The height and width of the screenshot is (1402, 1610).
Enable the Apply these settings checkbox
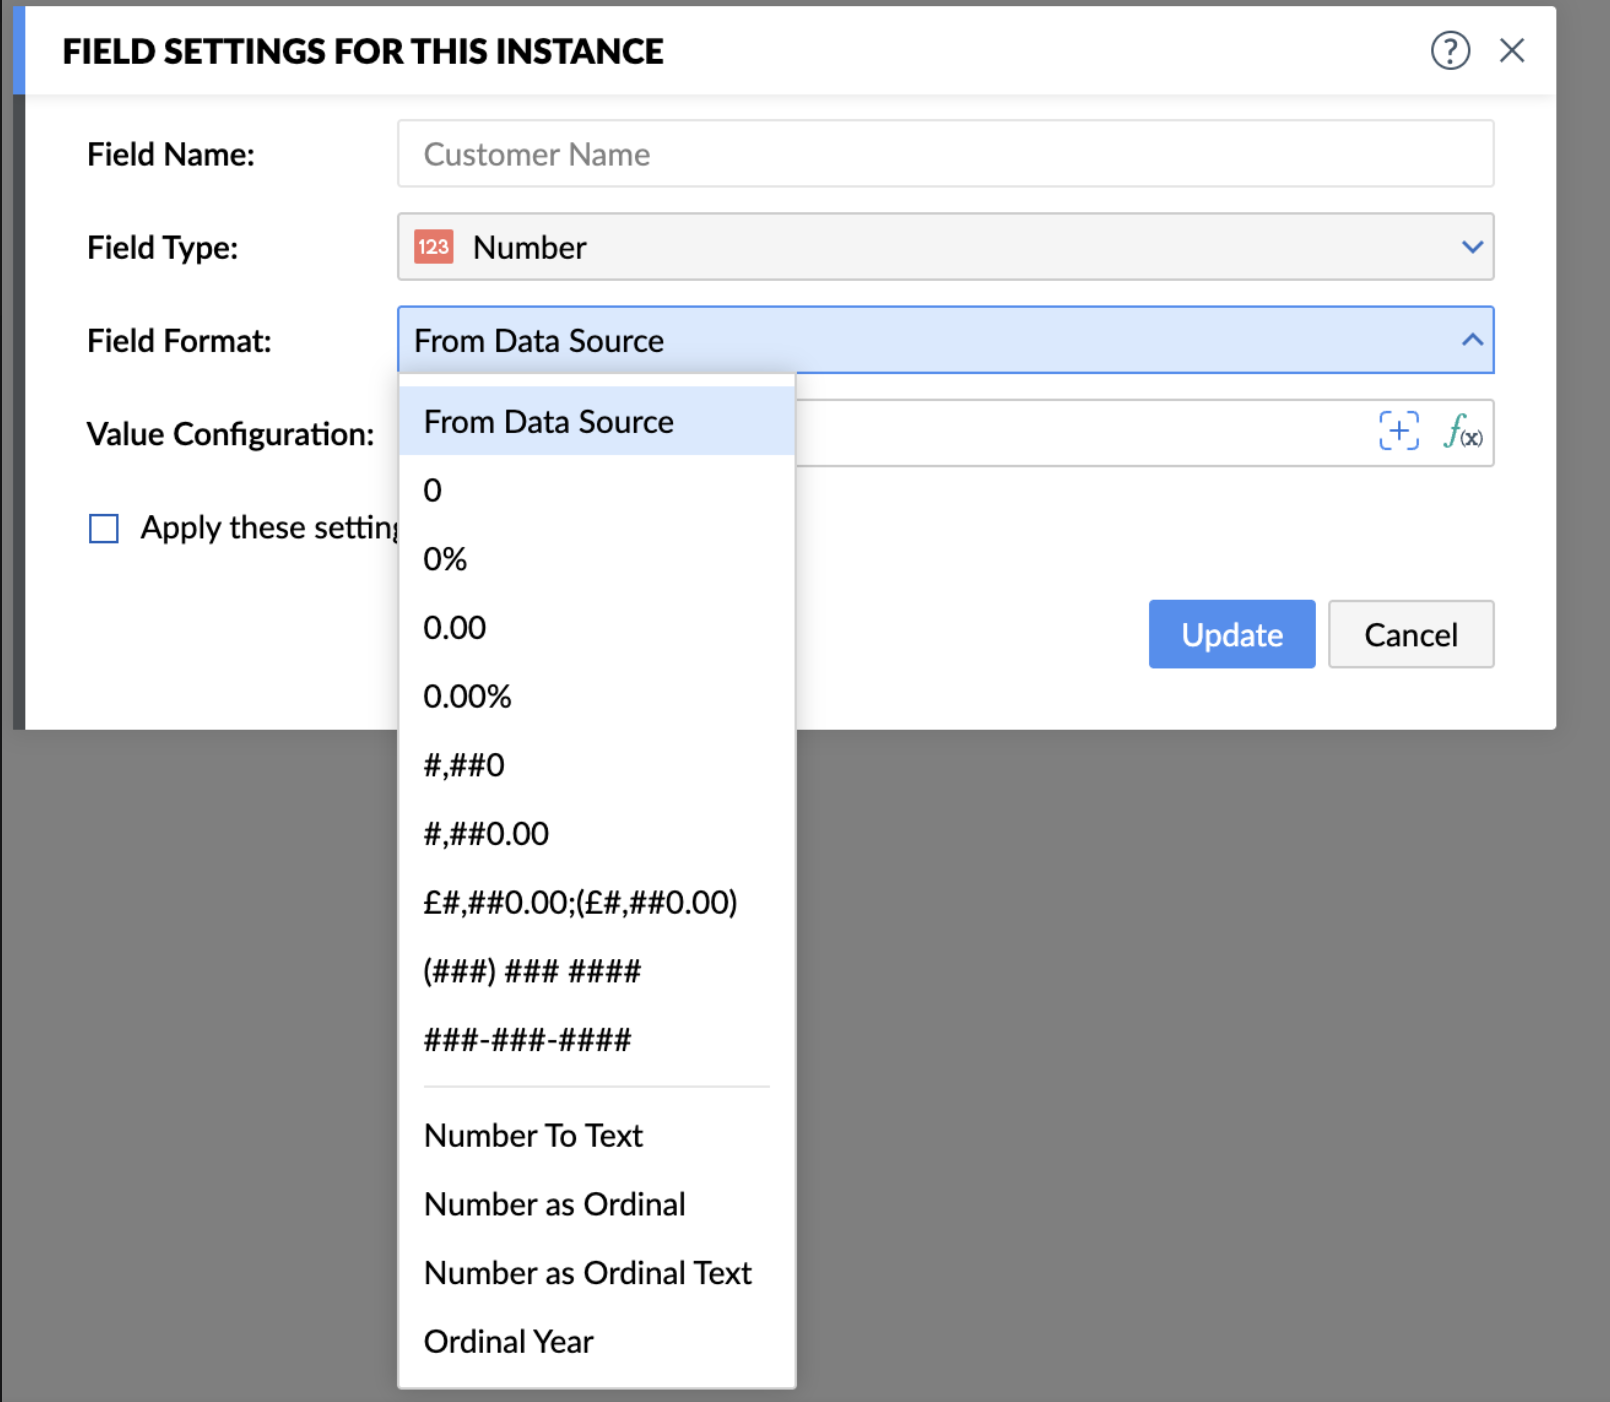pos(104,528)
